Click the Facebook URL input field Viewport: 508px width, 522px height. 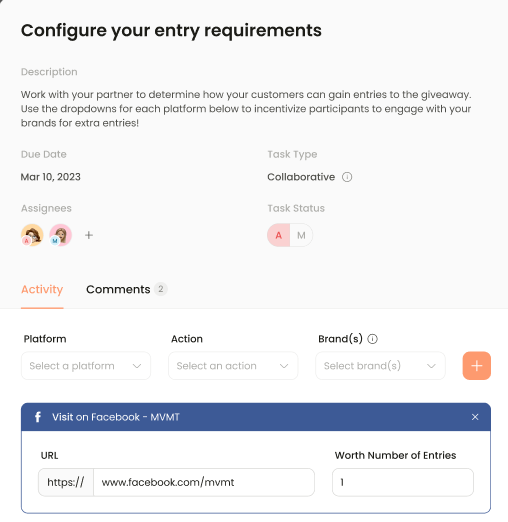tap(204, 482)
